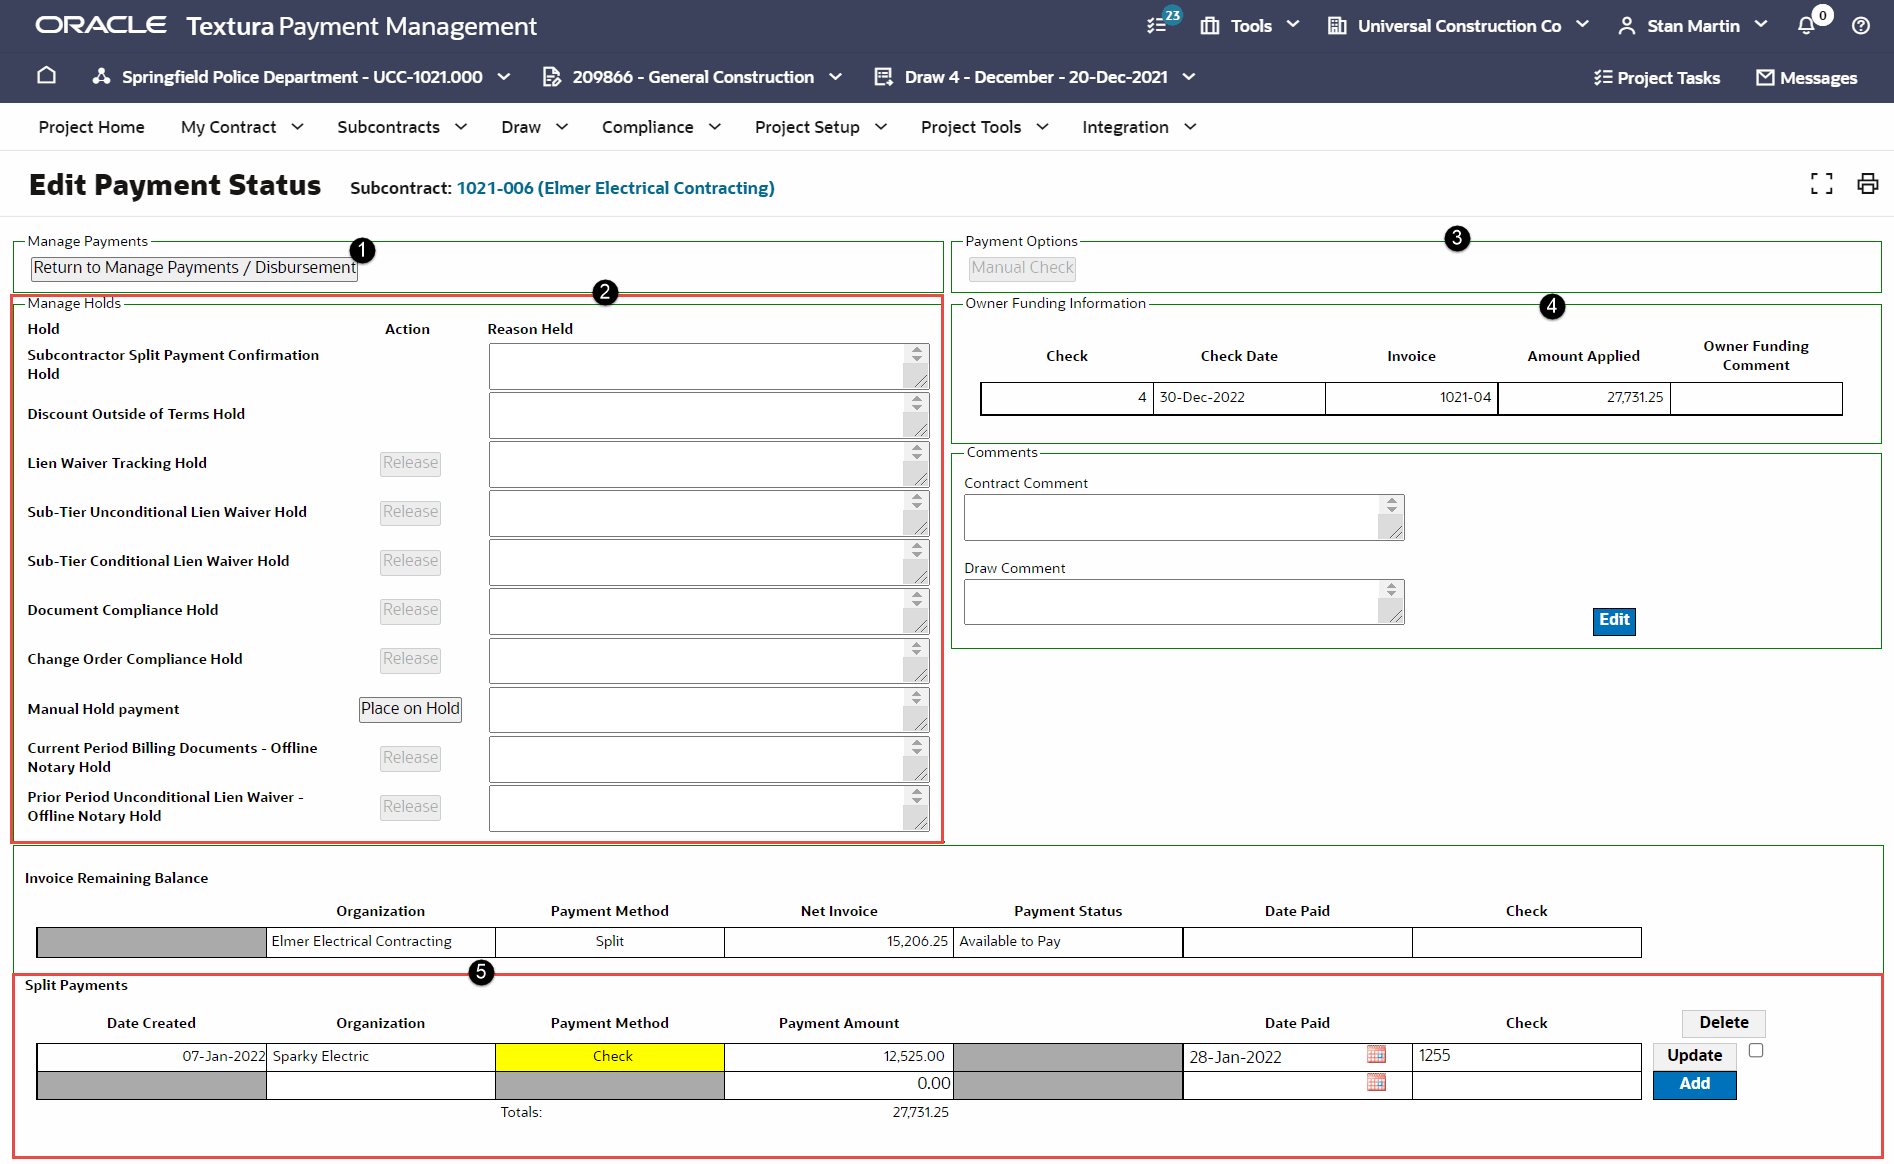The image size is (1894, 1164).
Task: Edit the check number field 1255
Action: (x=1526, y=1056)
